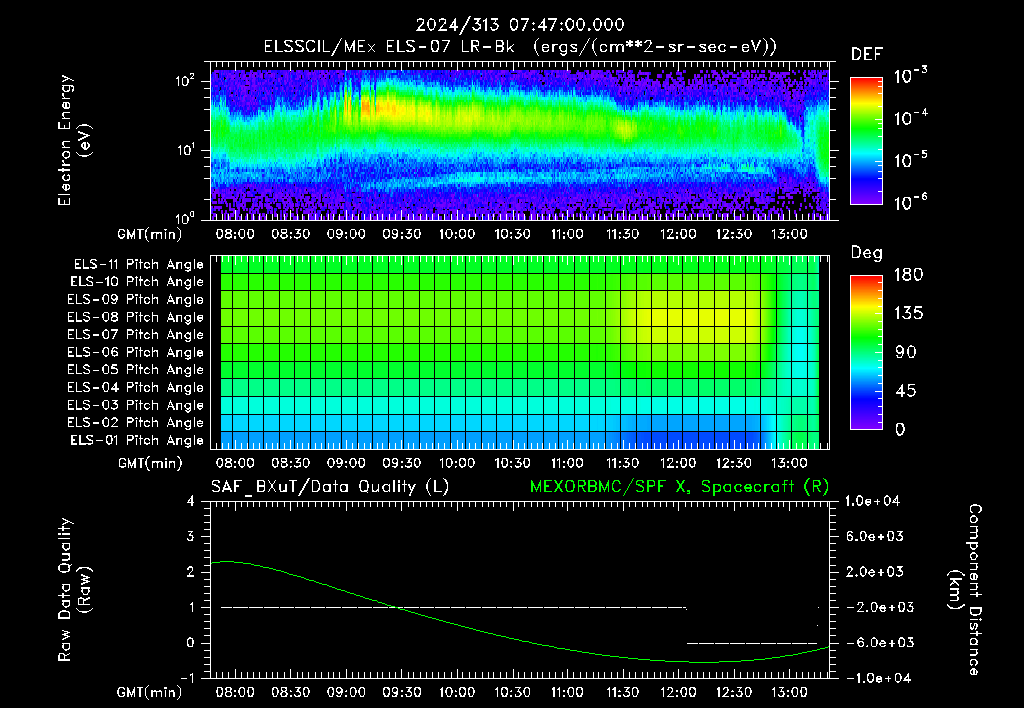Click the 3 tick on Raw Data Quality axis

(x=191, y=536)
